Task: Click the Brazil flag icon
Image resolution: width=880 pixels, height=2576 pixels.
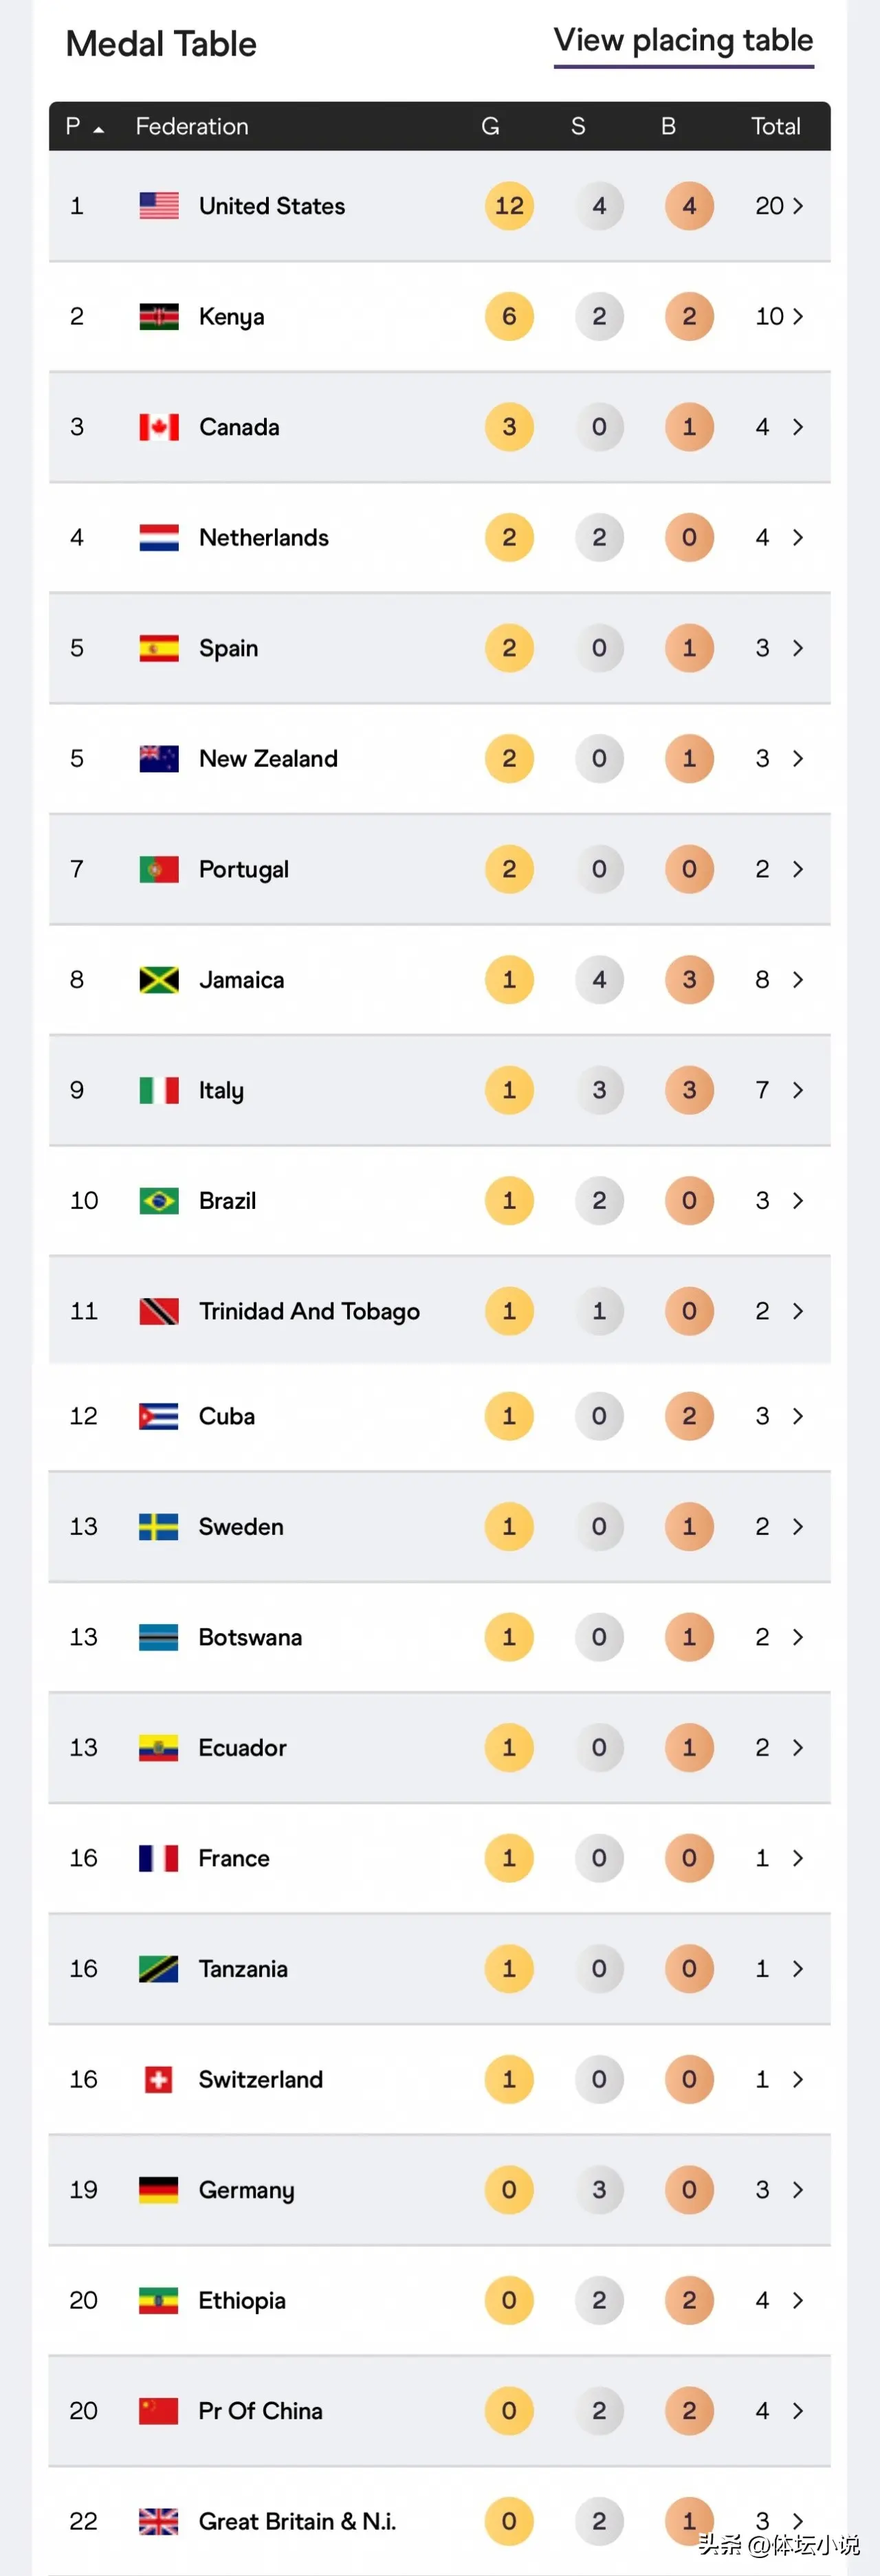Action: [159, 1200]
